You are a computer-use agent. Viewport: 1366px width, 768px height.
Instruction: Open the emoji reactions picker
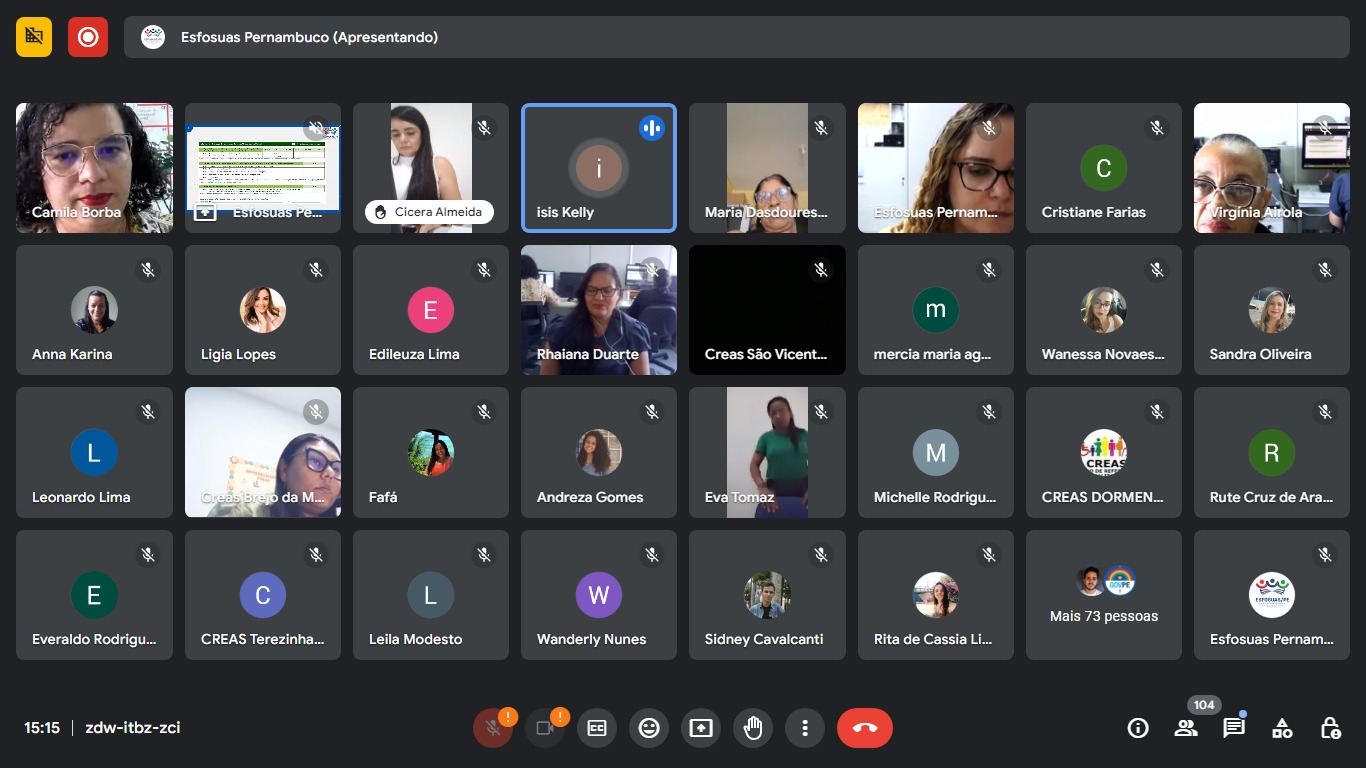click(x=649, y=728)
